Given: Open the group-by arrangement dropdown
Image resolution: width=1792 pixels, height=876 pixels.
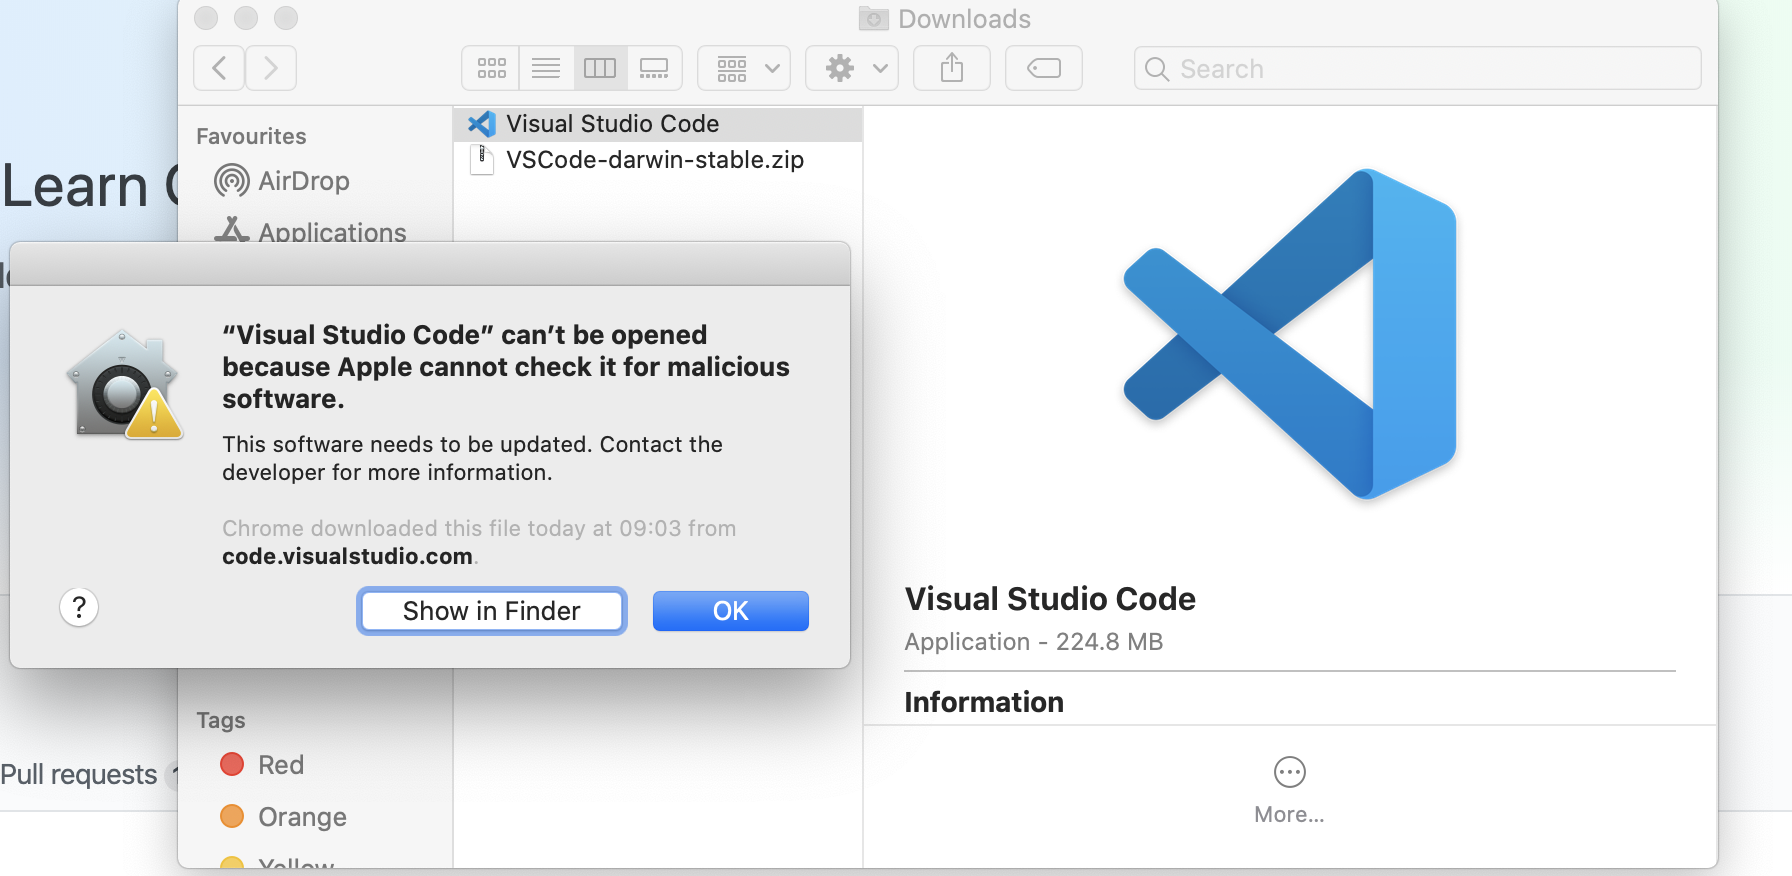Looking at the screenshot, I should pyautogui.click(x=744, y=68).
